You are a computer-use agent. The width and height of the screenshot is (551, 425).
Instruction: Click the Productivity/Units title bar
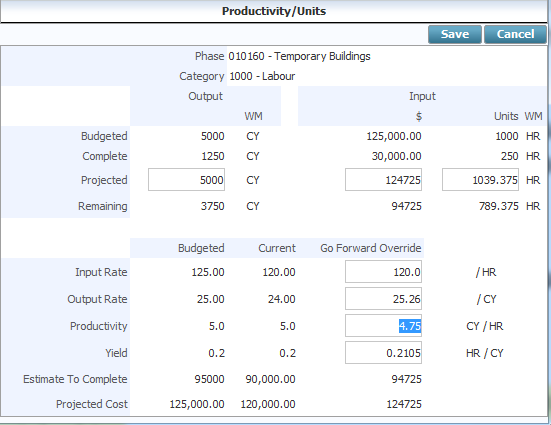tap(274, 11)
